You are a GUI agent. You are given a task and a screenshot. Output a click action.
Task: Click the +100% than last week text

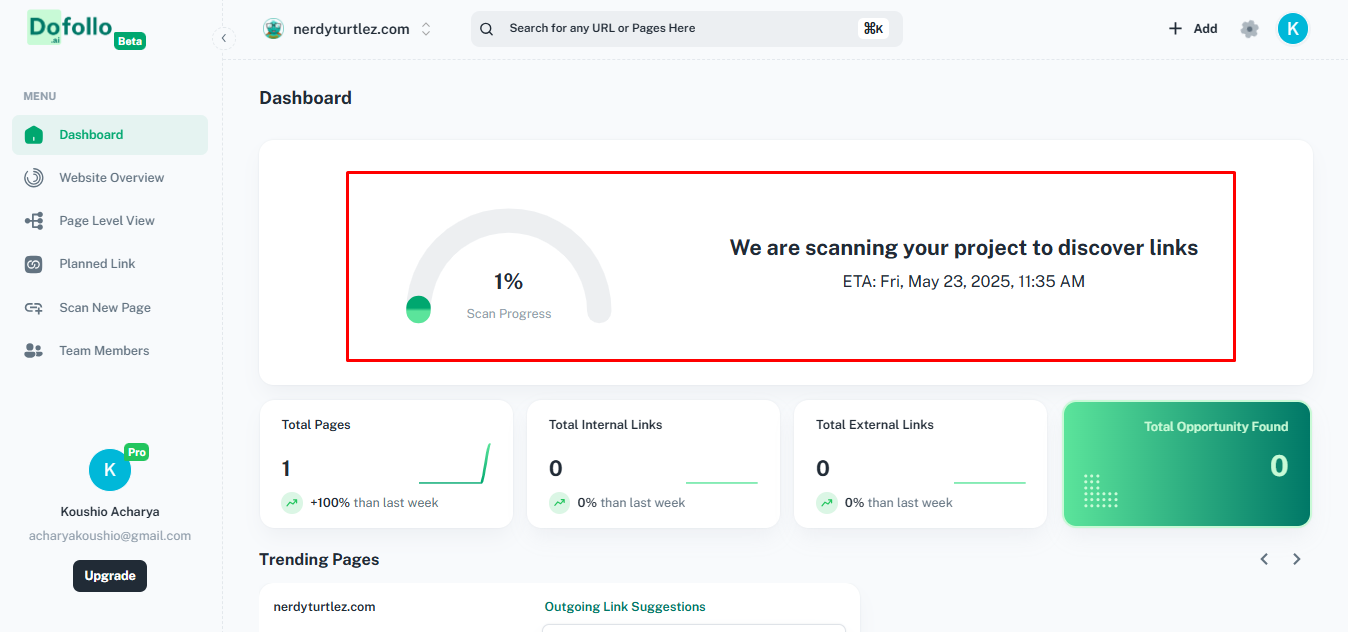pos(374,503)
